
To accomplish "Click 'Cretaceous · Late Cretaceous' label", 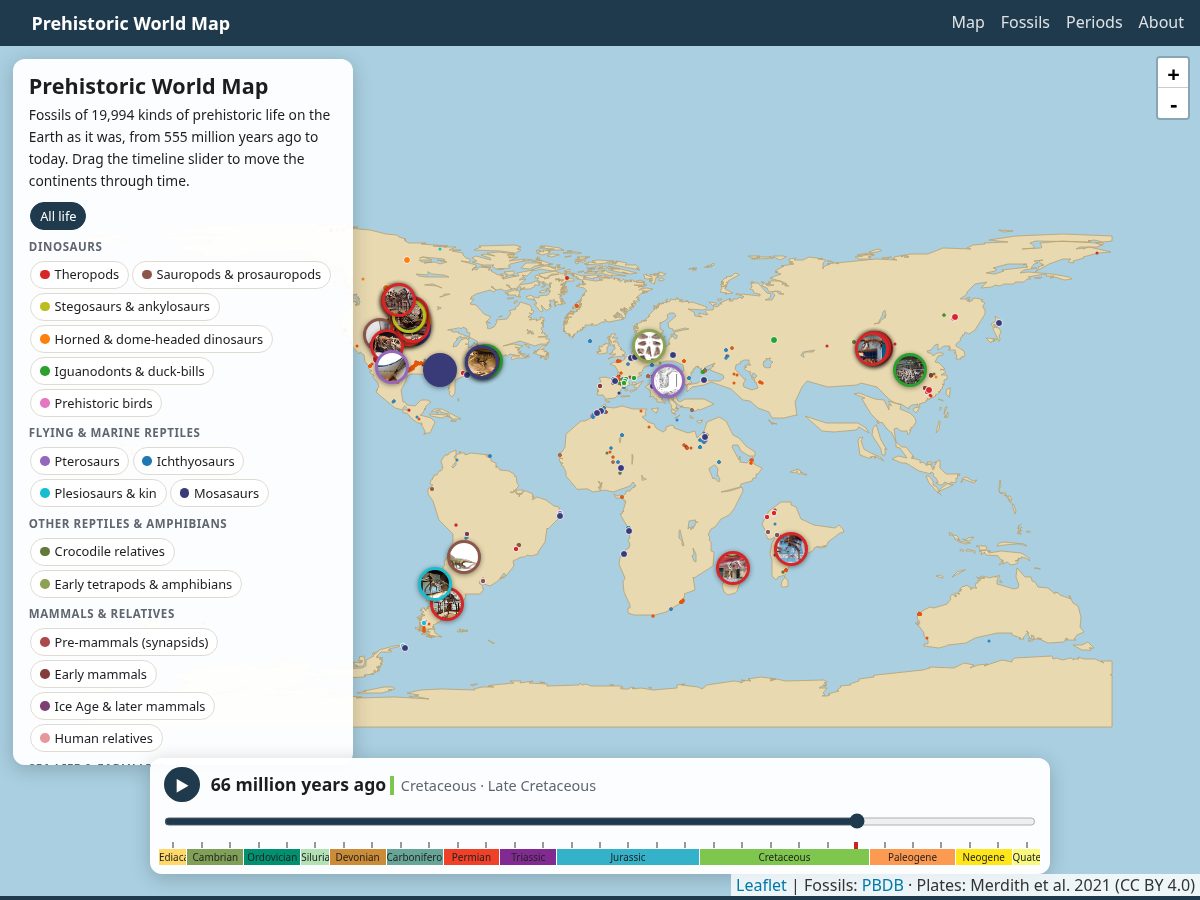I will 498,786.
